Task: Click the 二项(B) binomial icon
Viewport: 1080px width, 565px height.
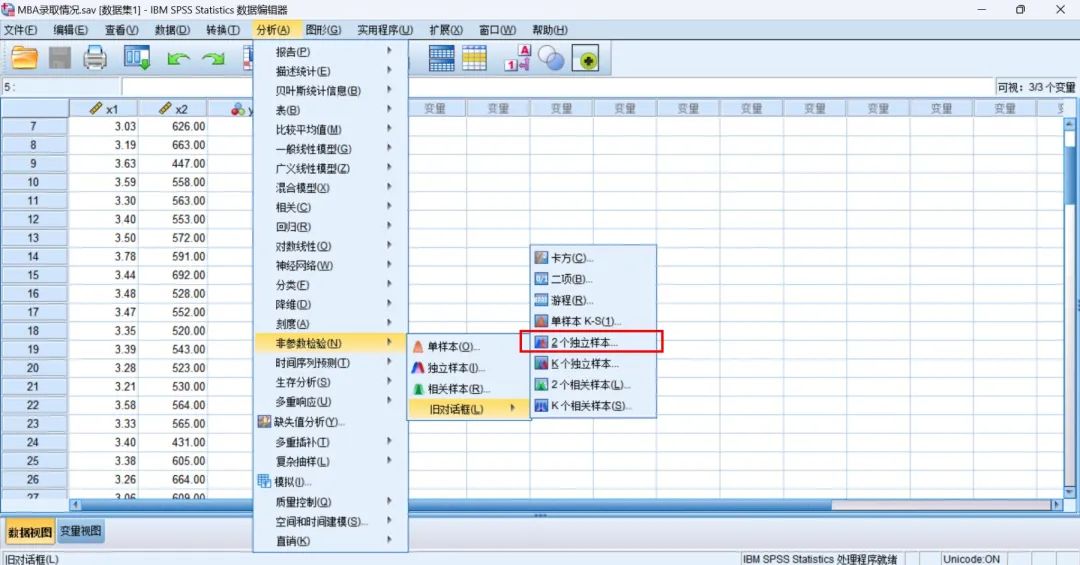Action: (541, 279)
